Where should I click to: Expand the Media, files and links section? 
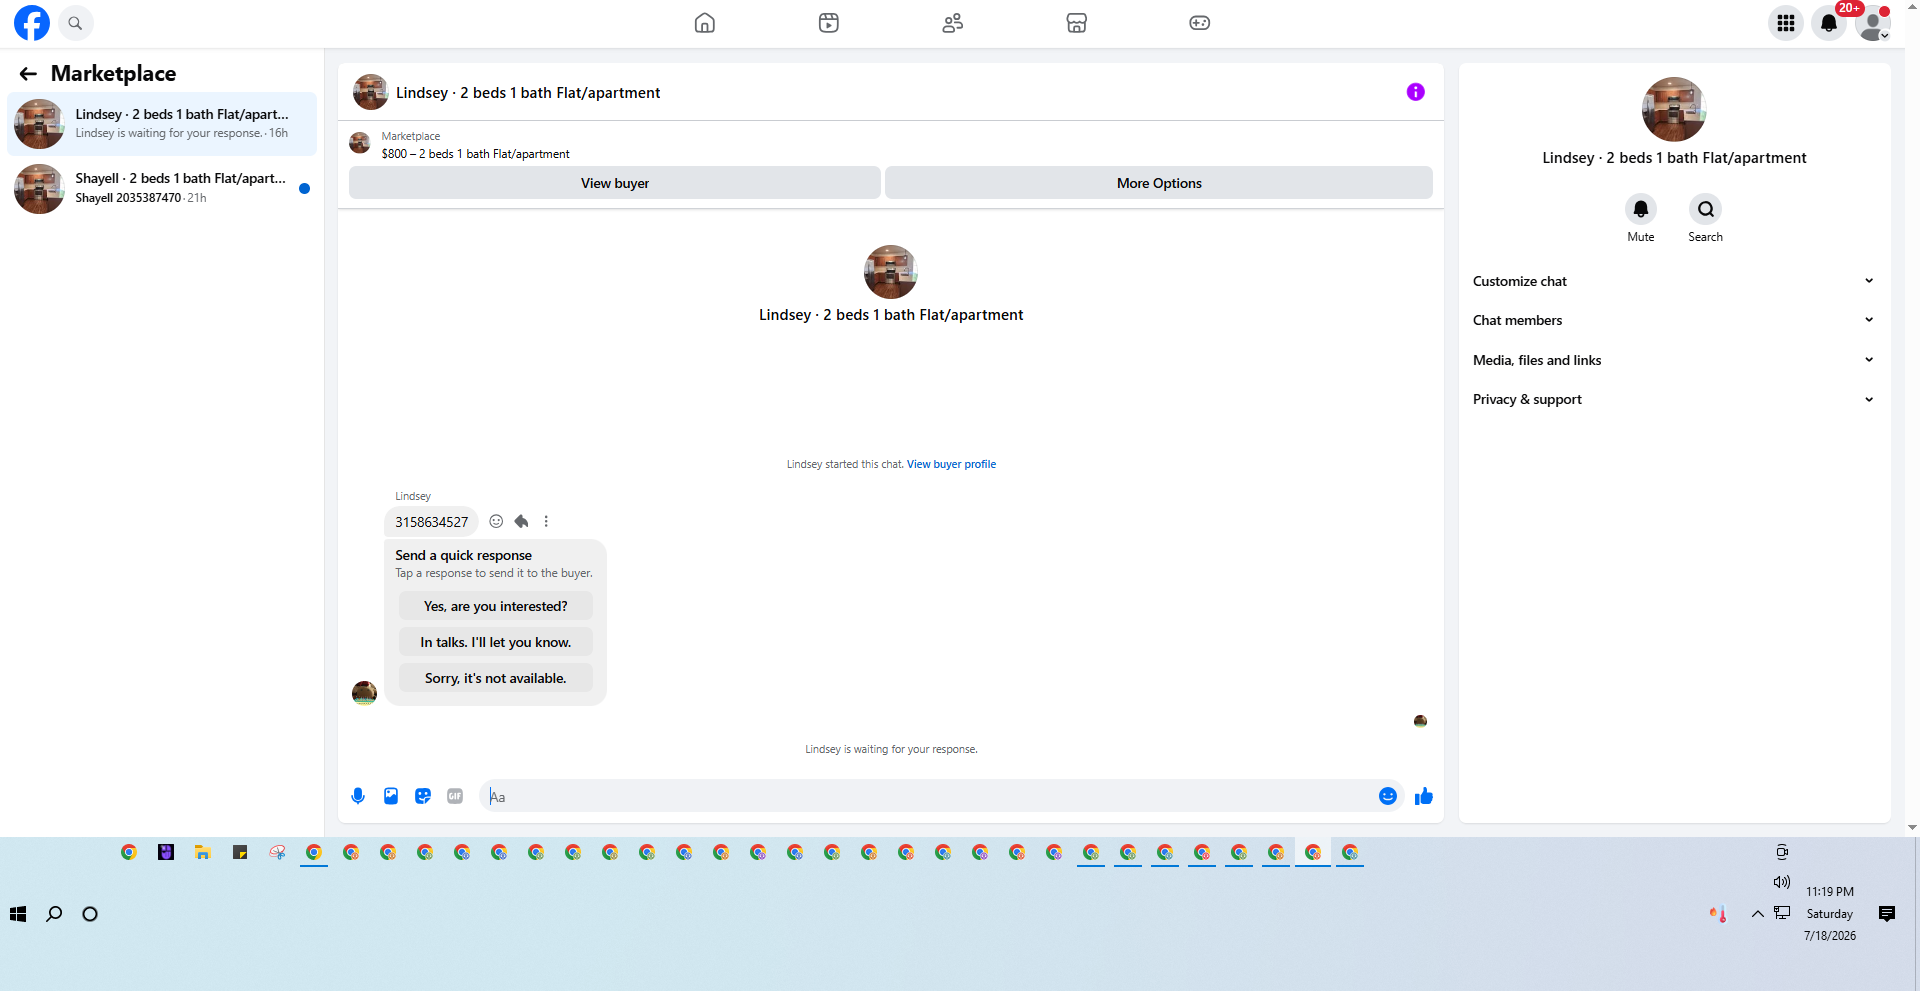tap(1674, 360)
